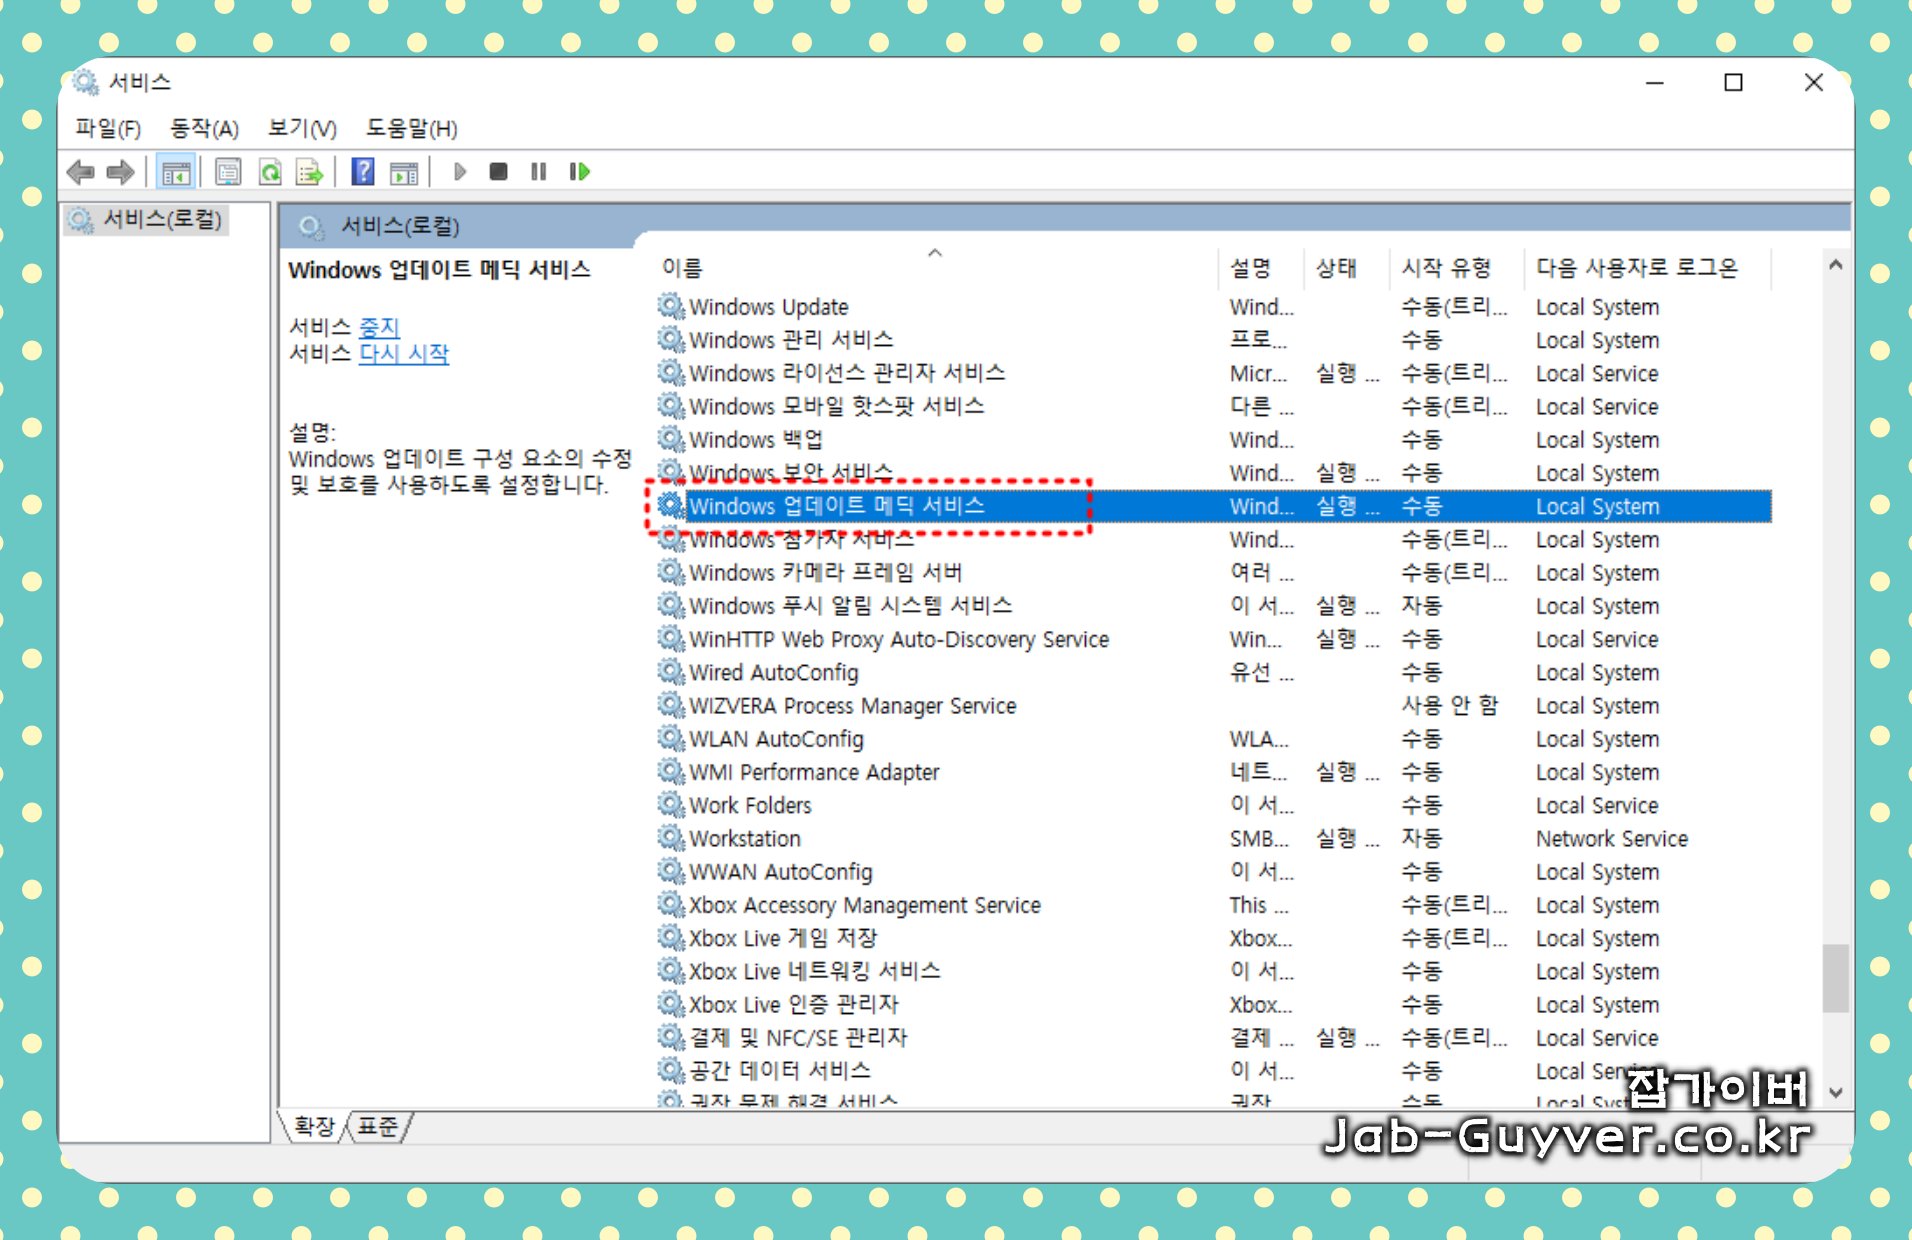The height and width of the screenshot is (1240, 1912).
Task: Select the Windows 보안 서비스 row
Action: (x=1214, y=472)
